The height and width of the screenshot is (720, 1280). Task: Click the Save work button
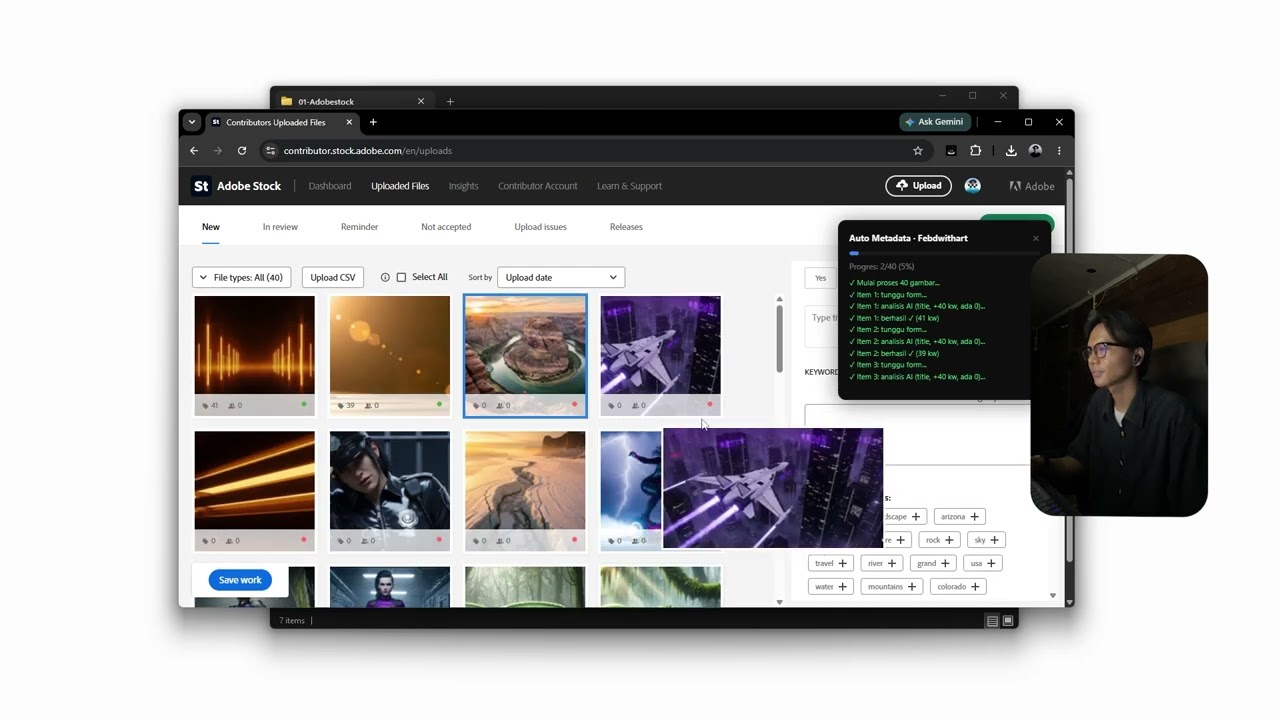[x=240, y=580]
